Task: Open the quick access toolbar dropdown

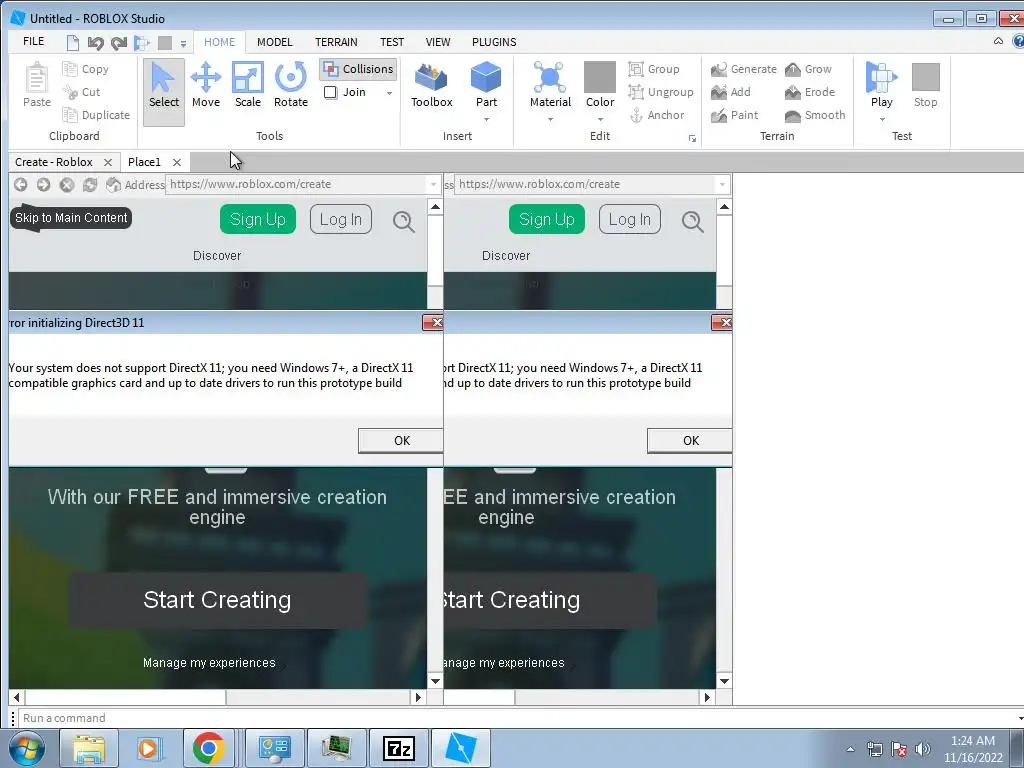Action: click(x=183, y=44)
